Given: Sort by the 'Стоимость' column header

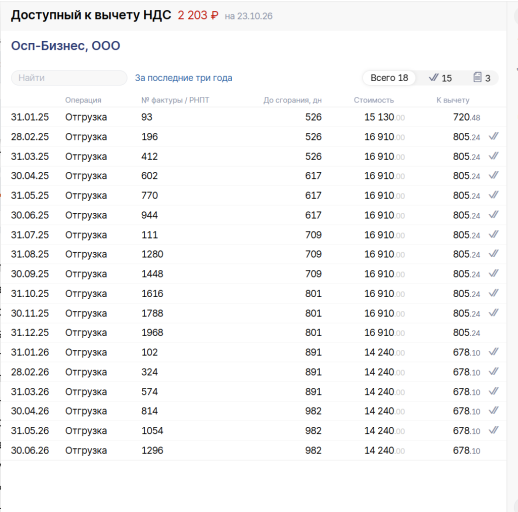Looking at the screenshot, I should 374,100.
